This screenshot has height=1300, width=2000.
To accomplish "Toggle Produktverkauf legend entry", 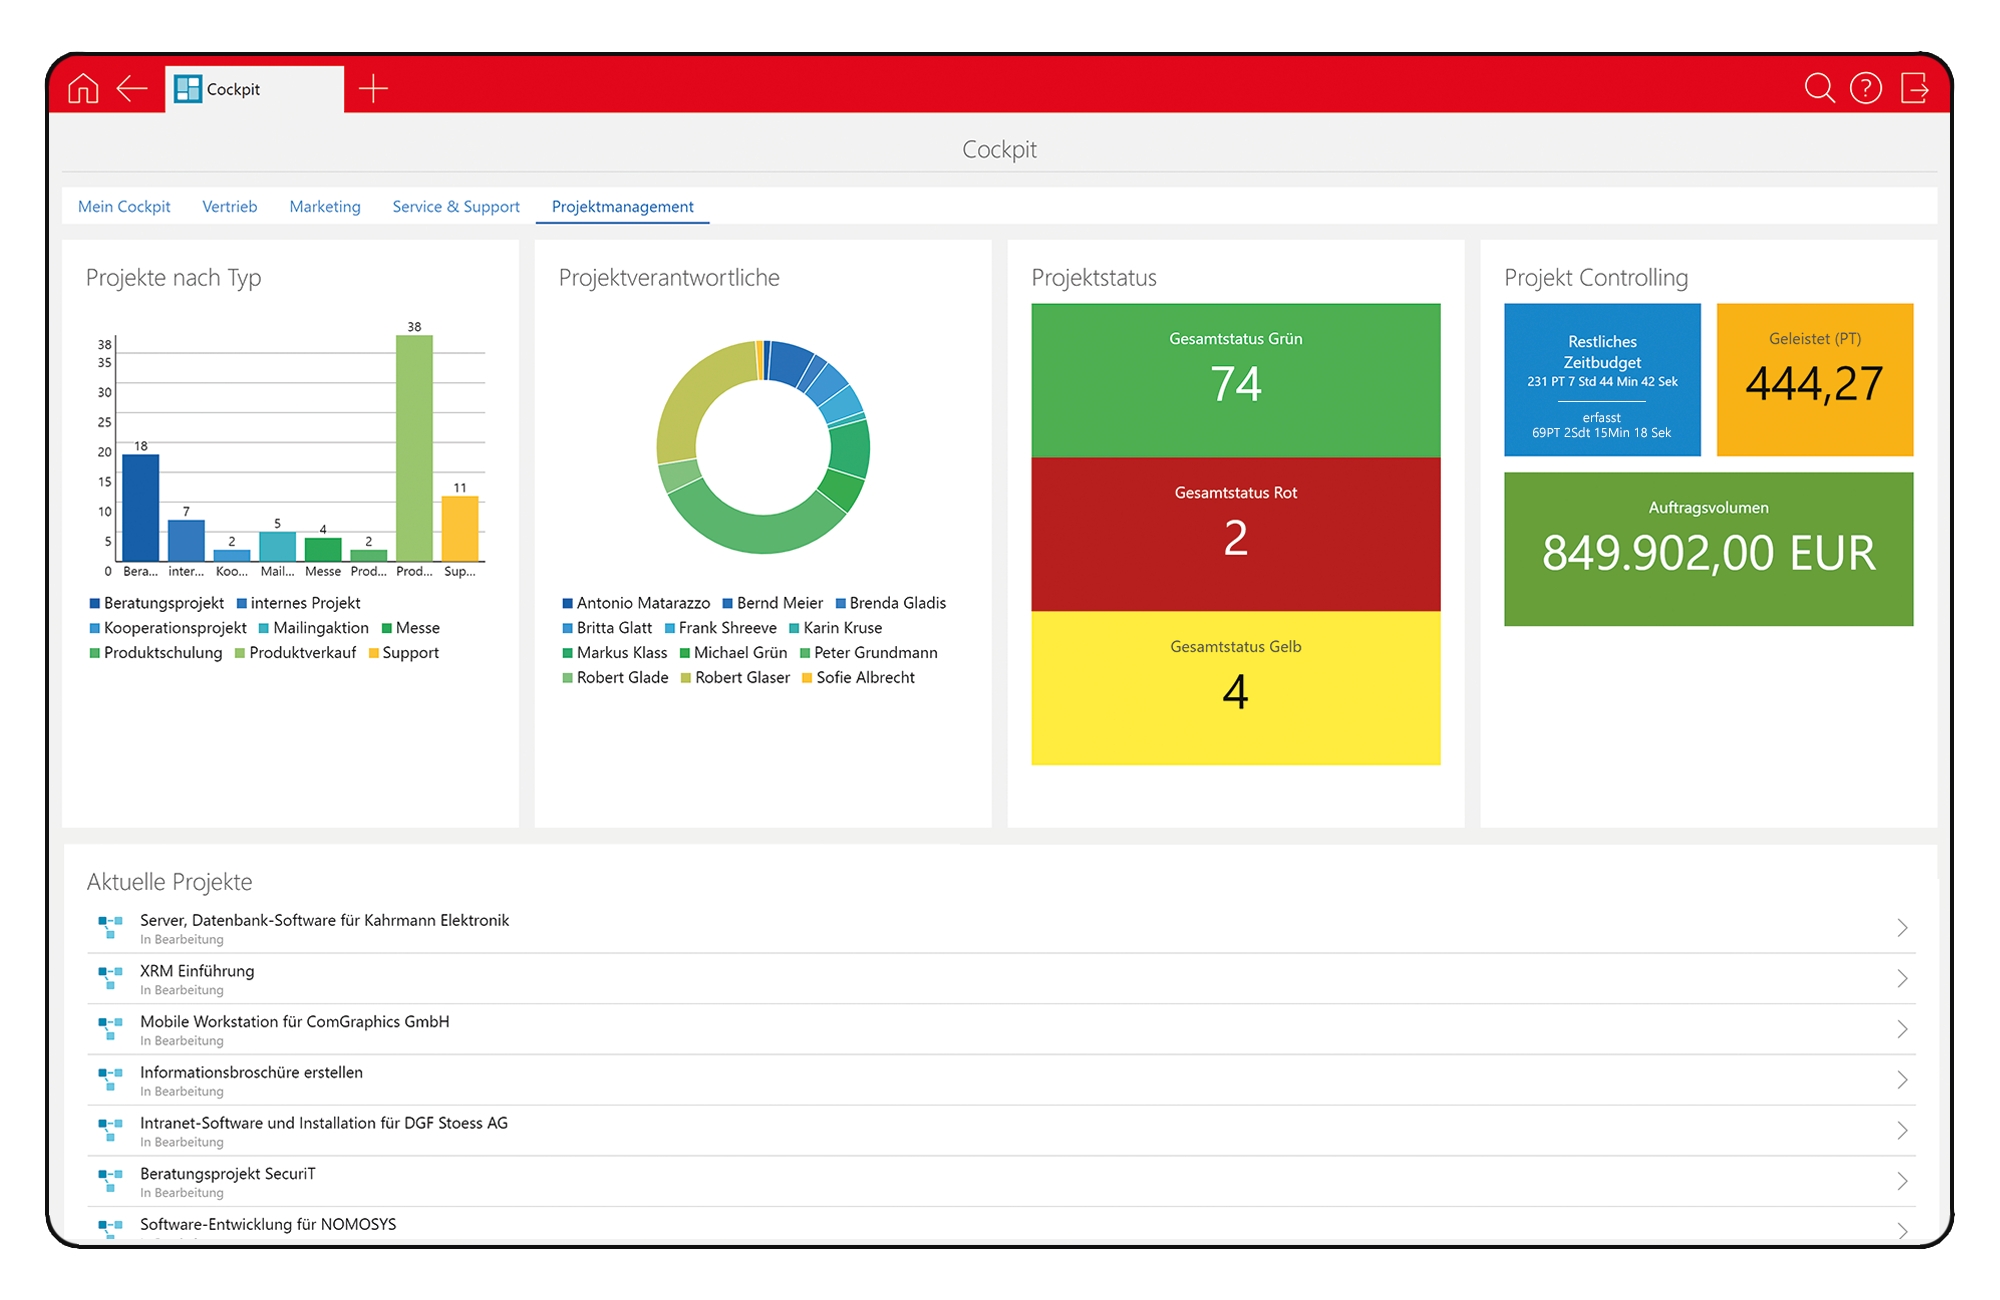I will coord(295,653).
